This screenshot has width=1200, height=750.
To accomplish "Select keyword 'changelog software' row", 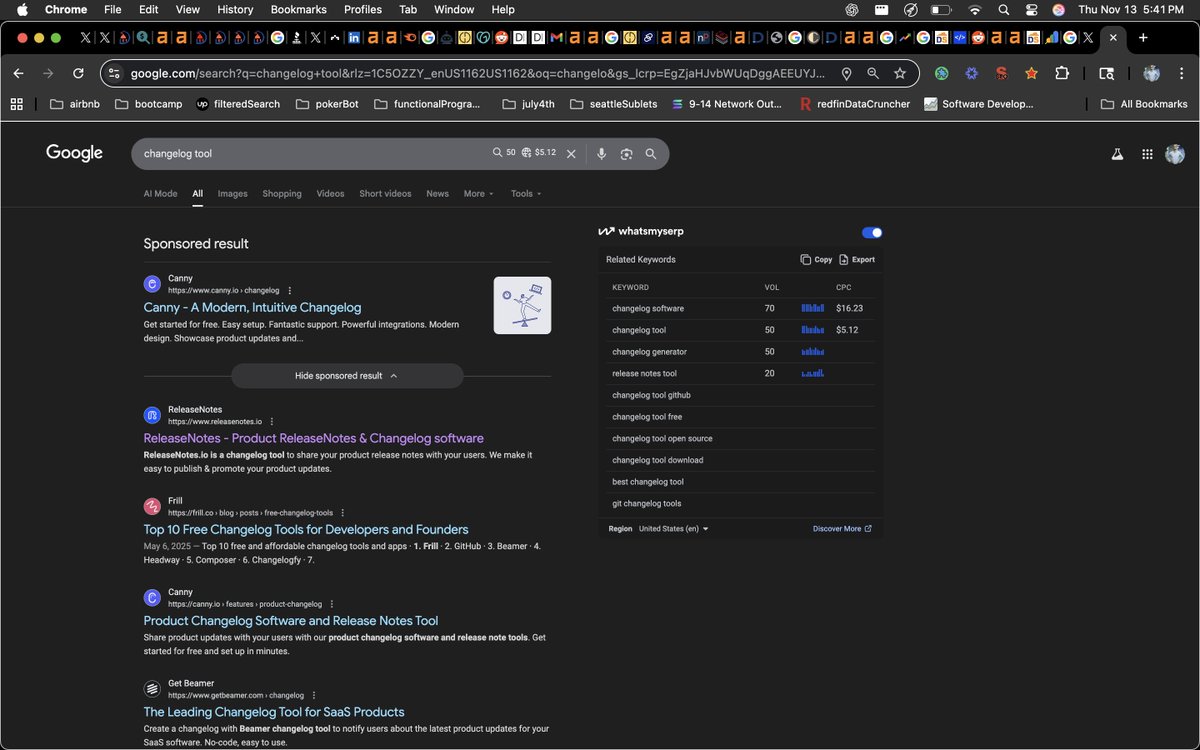I will click(740, 309).
